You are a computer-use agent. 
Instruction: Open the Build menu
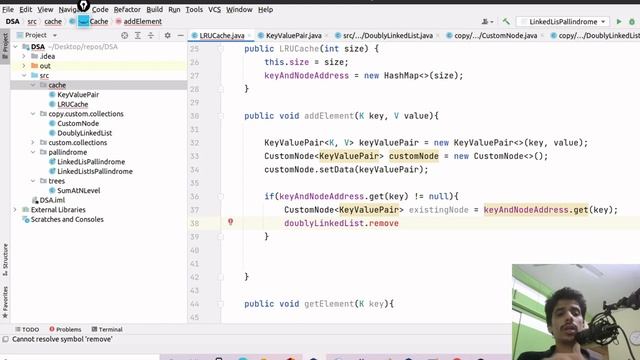[154, 9]
